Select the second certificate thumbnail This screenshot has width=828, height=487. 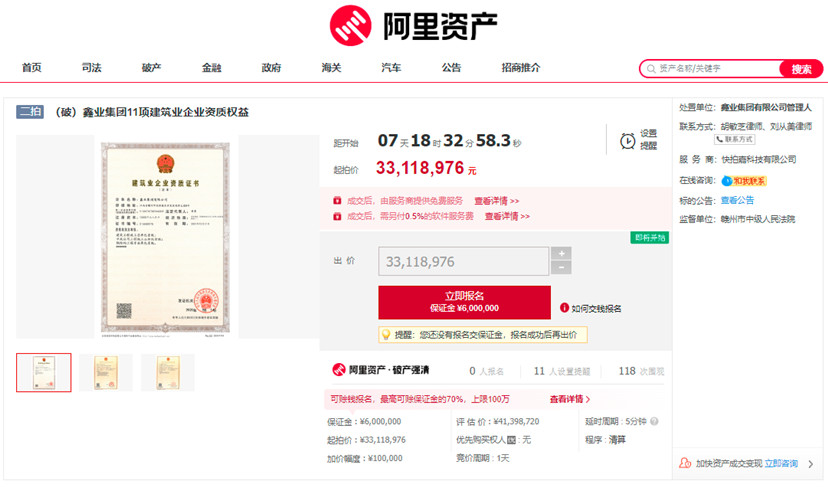pos(106,372)
